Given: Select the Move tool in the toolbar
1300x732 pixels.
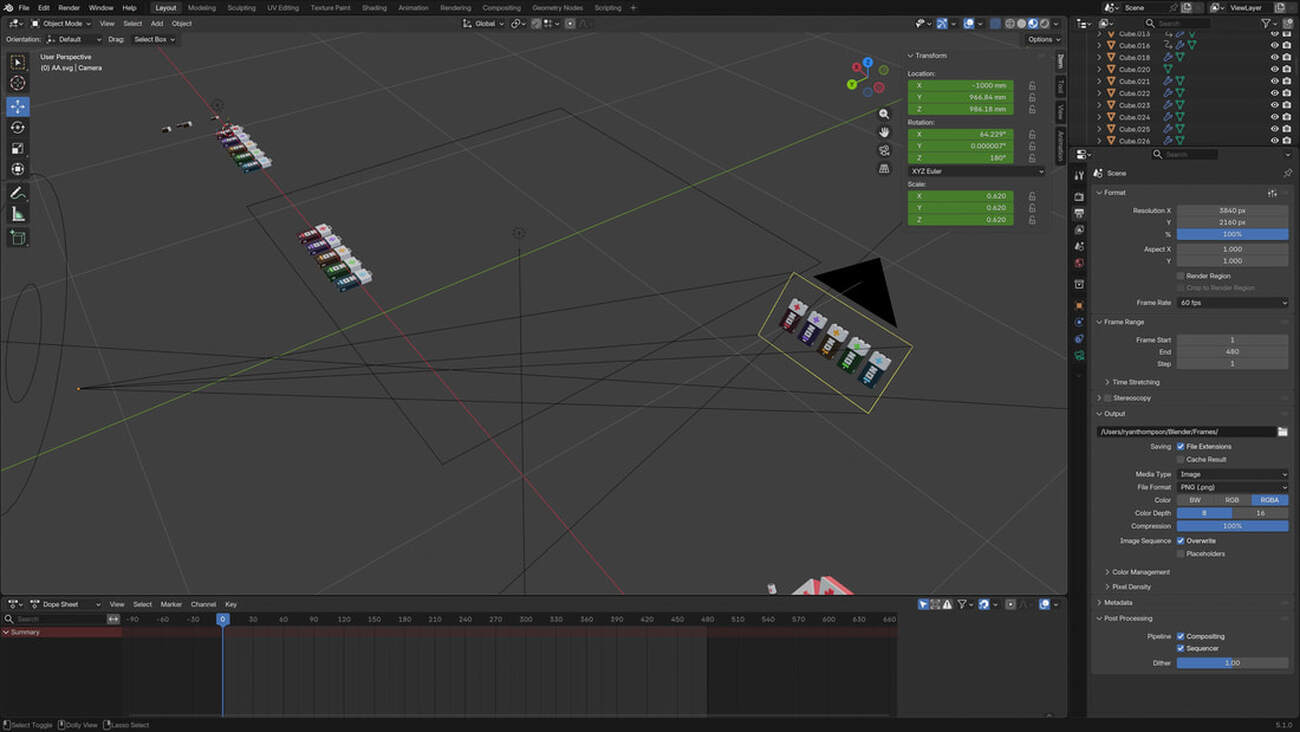Looking at the screenshot, I should pyautogui.click(x=18, y=106).
